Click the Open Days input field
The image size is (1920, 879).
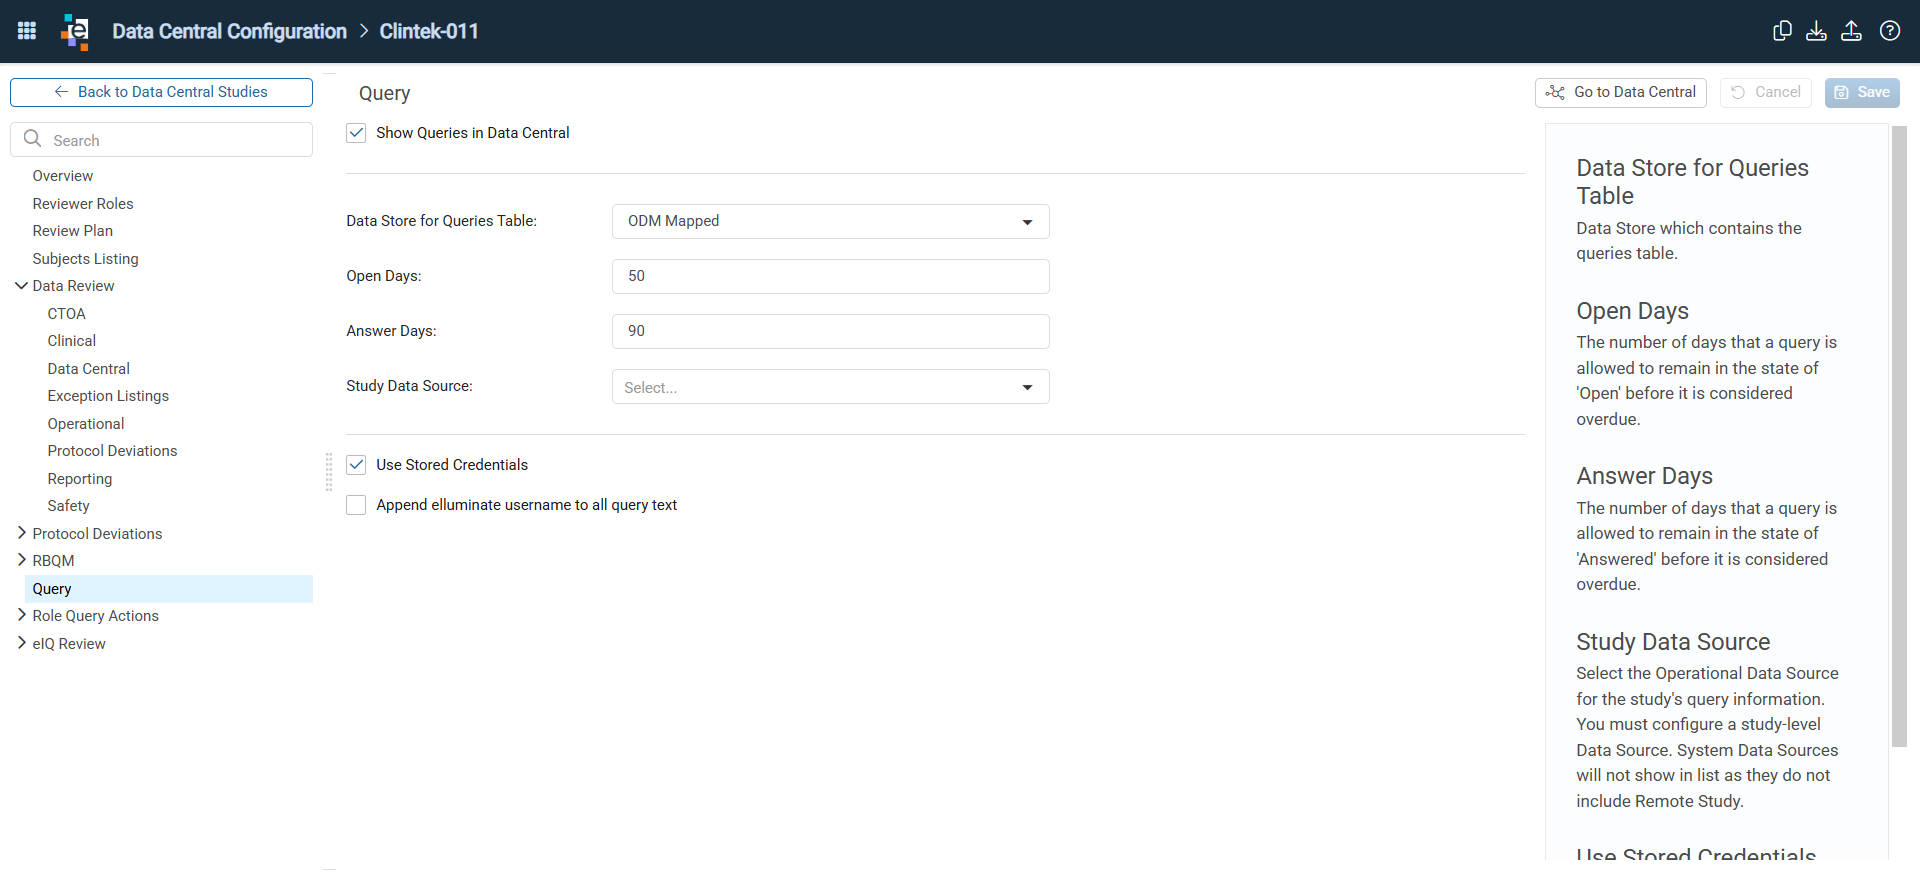830,276
